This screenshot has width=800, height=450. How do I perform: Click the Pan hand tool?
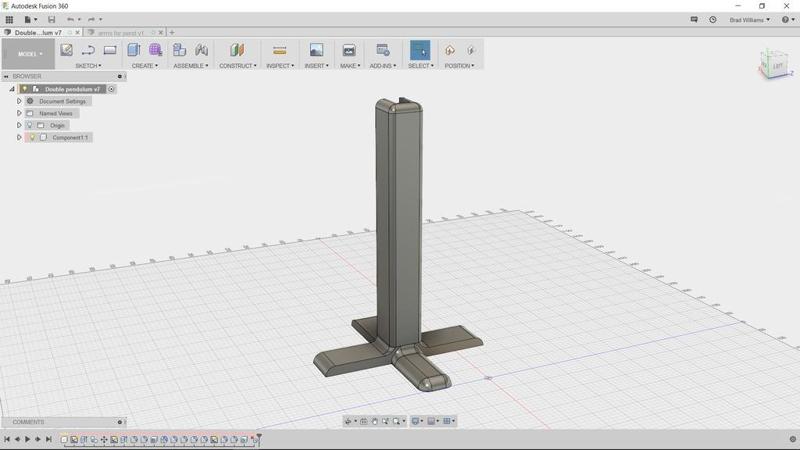tap(374, 421)
